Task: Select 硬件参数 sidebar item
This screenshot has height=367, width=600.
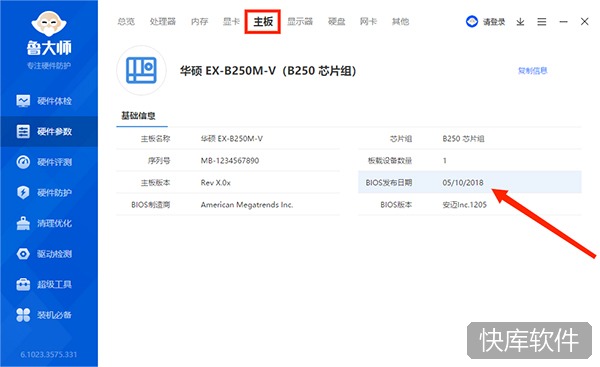Action: pyautogui.click(x=49, y=132)
